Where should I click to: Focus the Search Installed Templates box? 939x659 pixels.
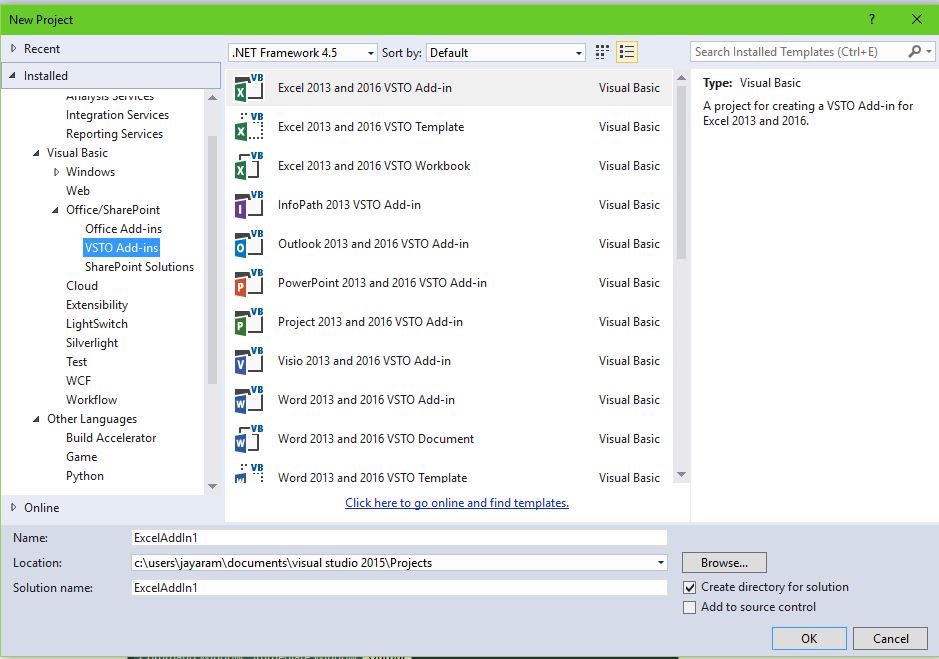point(799,52)
